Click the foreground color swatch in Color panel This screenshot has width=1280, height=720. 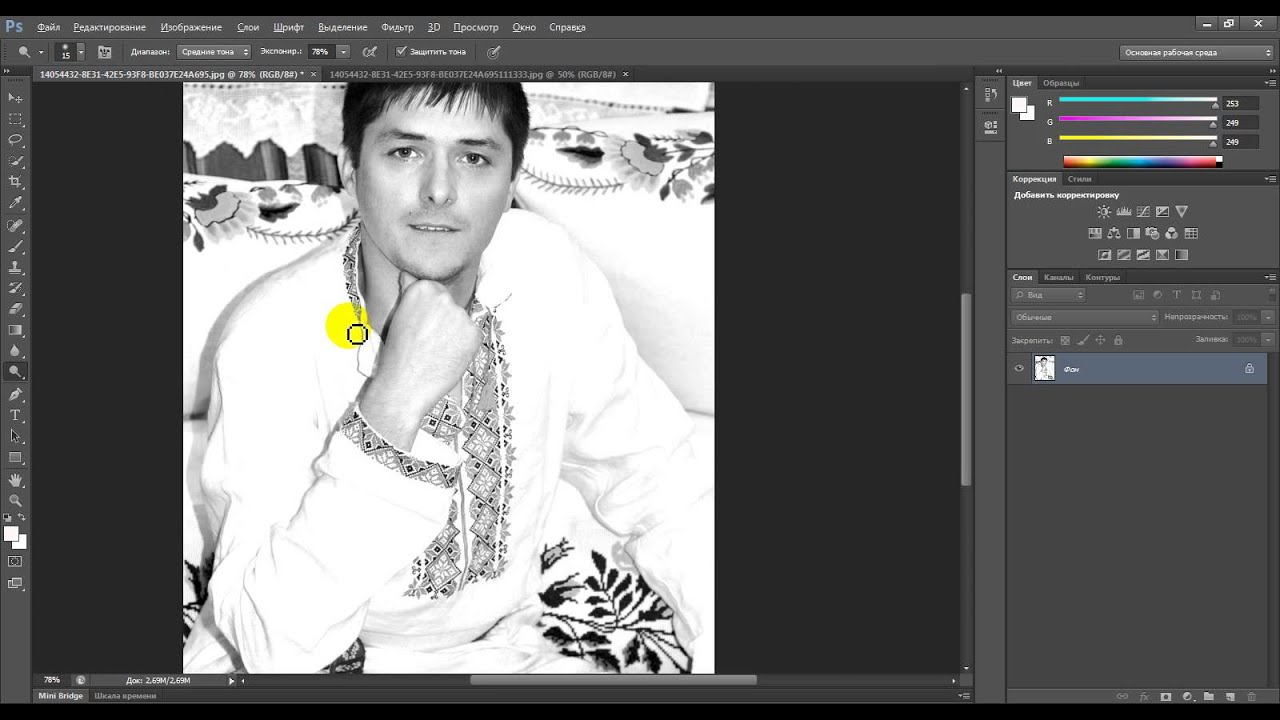coord(1019,104)
